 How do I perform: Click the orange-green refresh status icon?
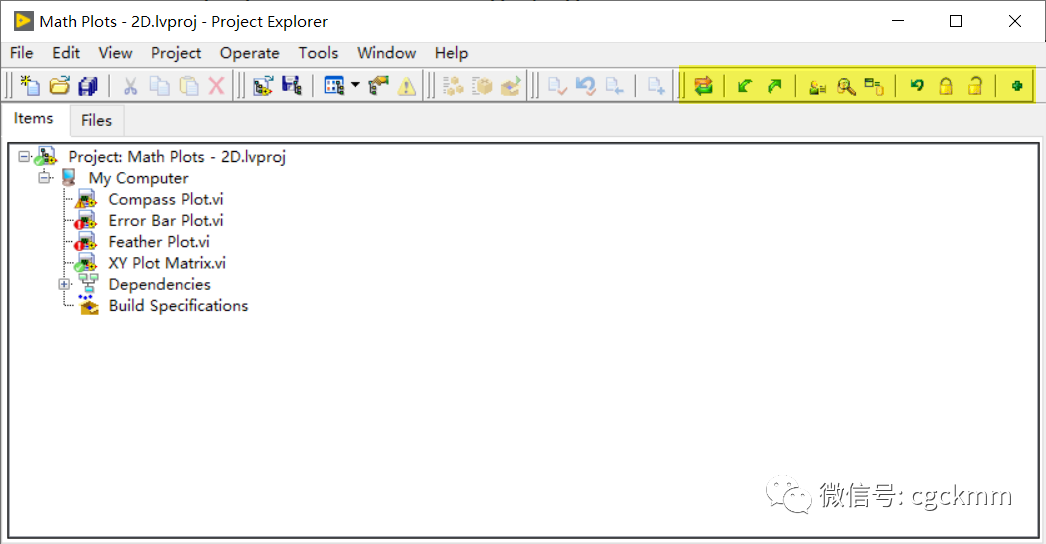pos(703,85)
